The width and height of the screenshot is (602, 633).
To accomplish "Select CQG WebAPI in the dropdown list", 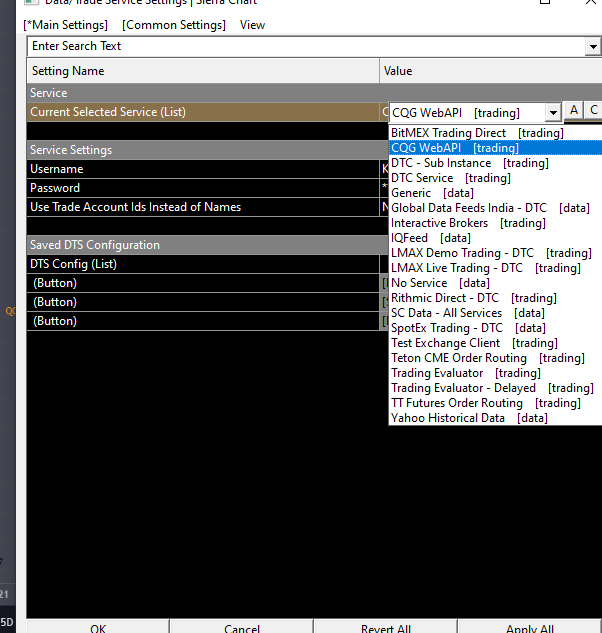I will (495, 148).
